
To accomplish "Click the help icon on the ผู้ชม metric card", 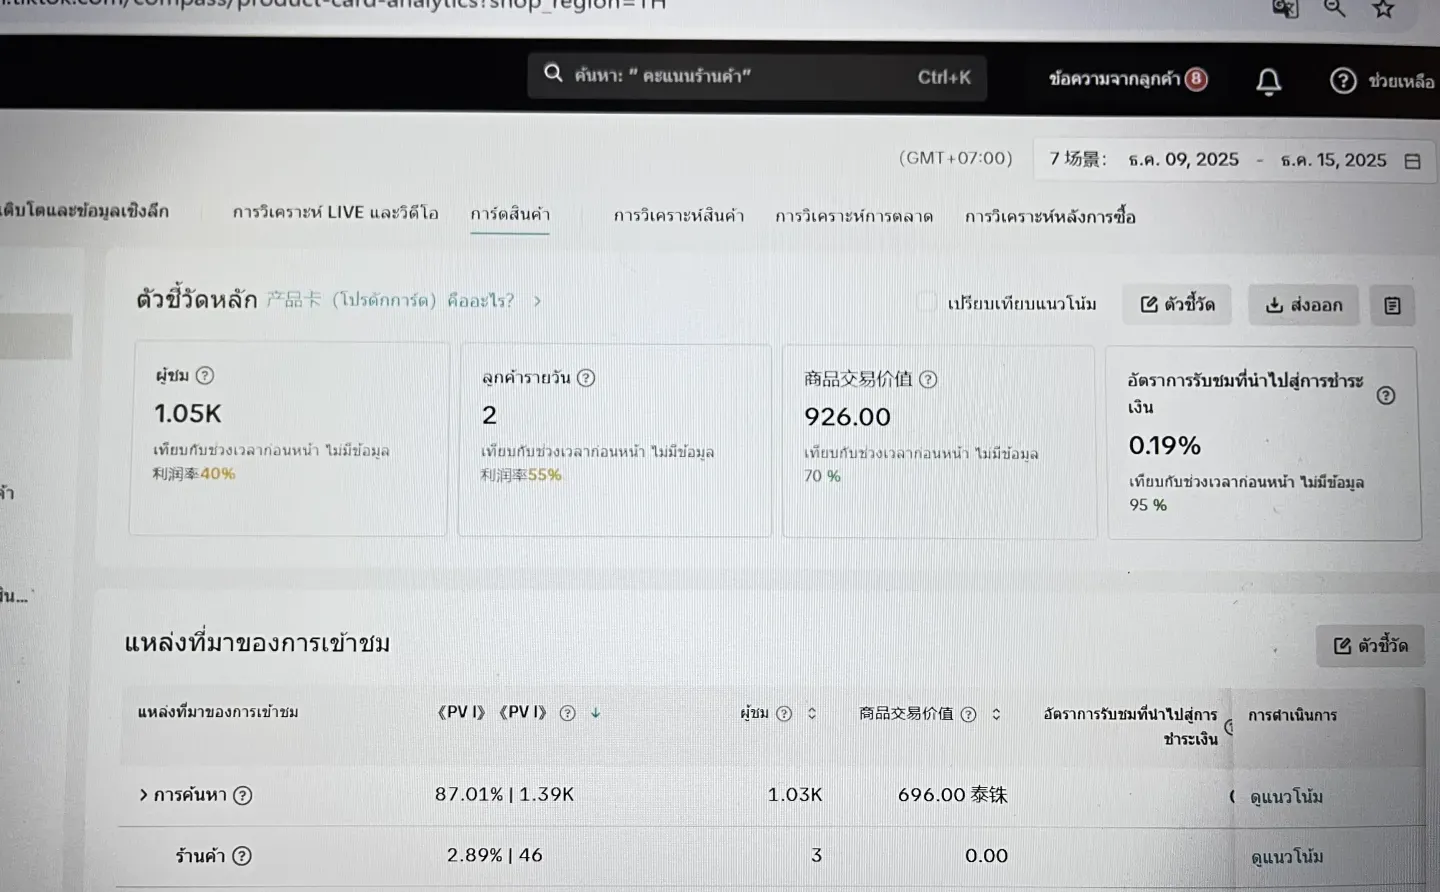I will [205, 375].
